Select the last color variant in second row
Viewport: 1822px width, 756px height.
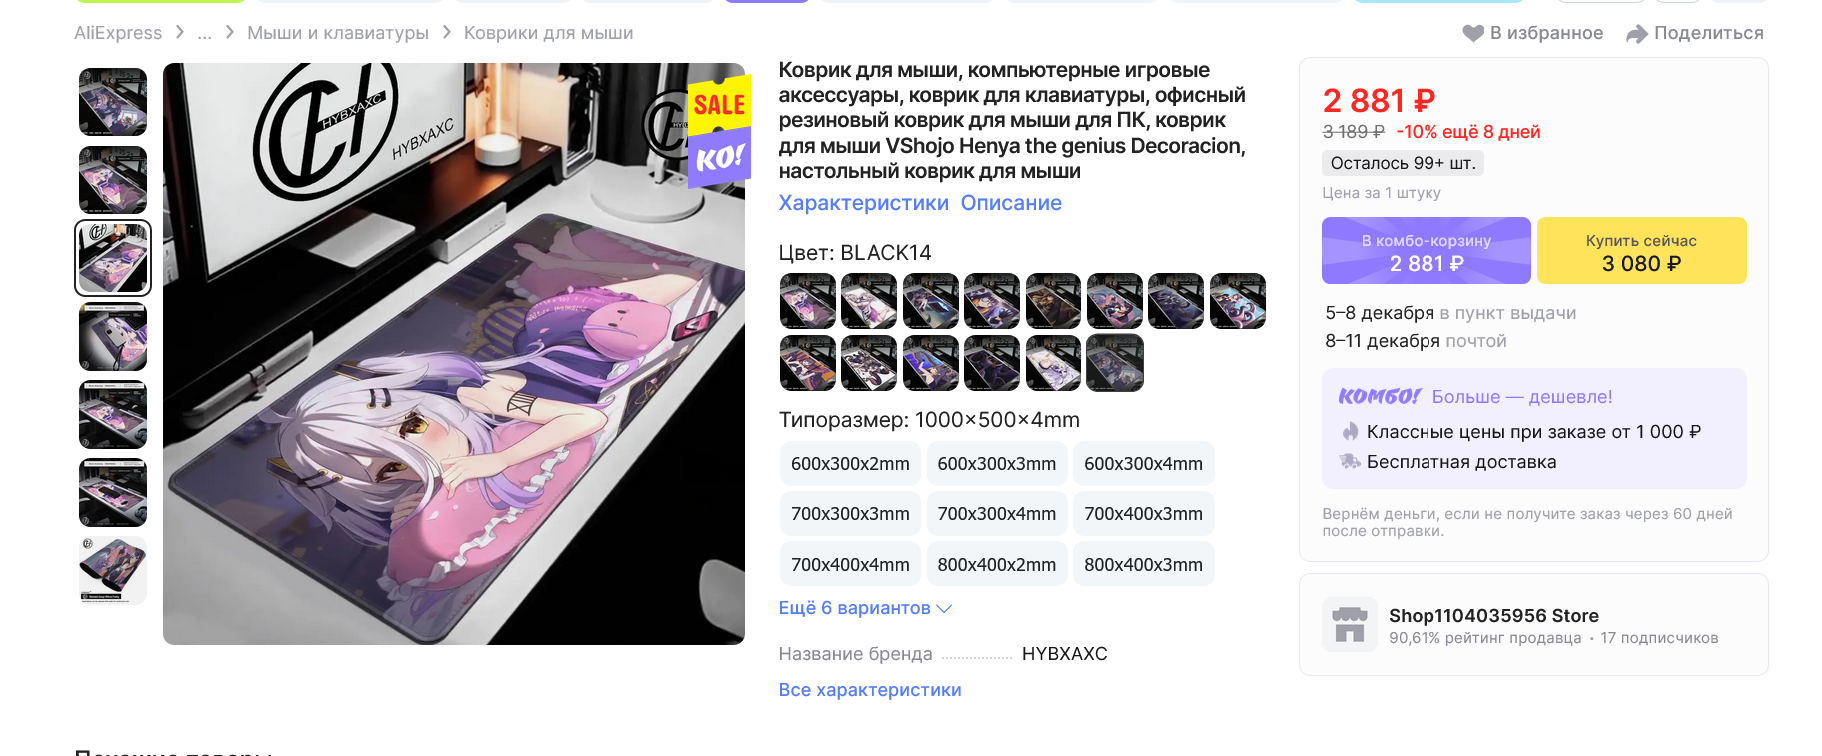[x=1115, y=363]
